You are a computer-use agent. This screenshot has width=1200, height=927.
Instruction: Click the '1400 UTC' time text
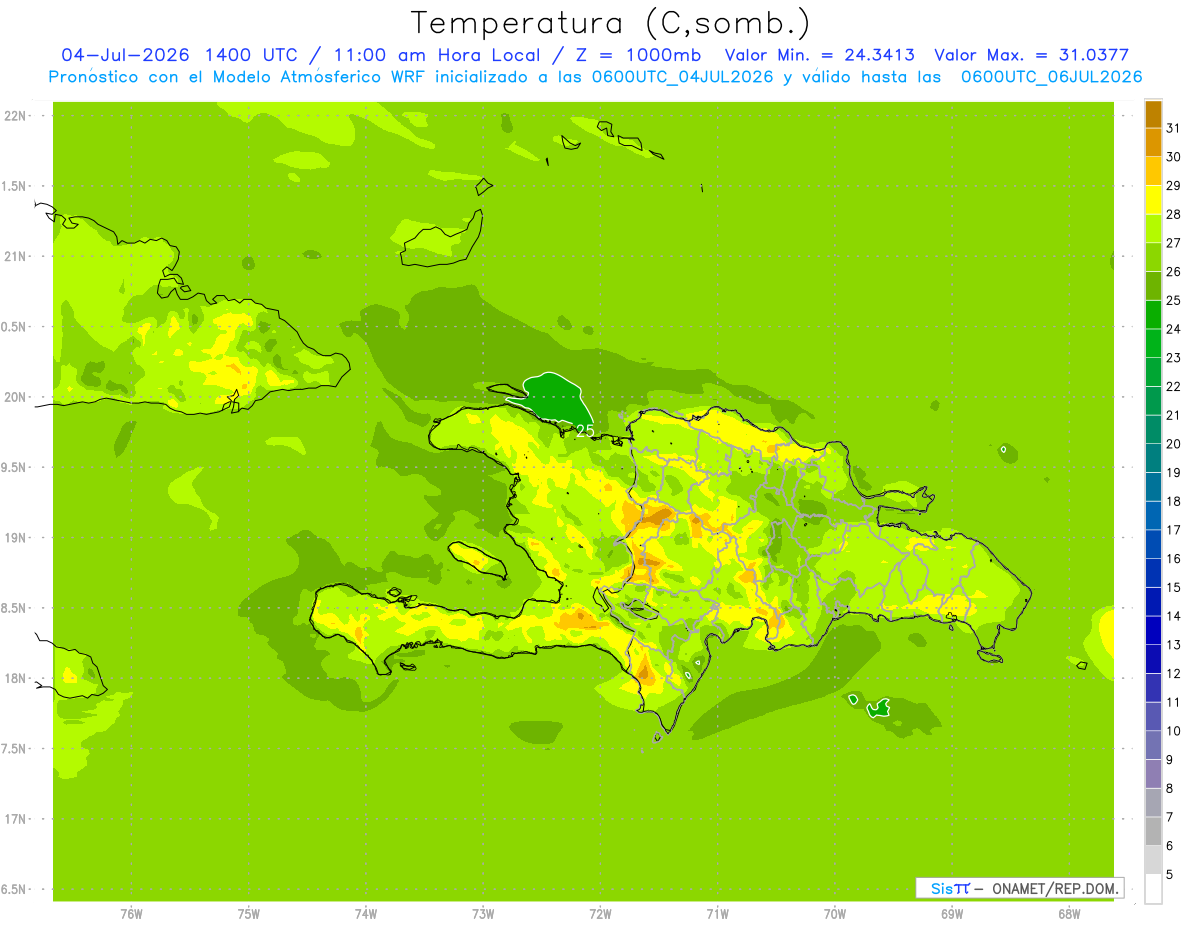point(250,55)
